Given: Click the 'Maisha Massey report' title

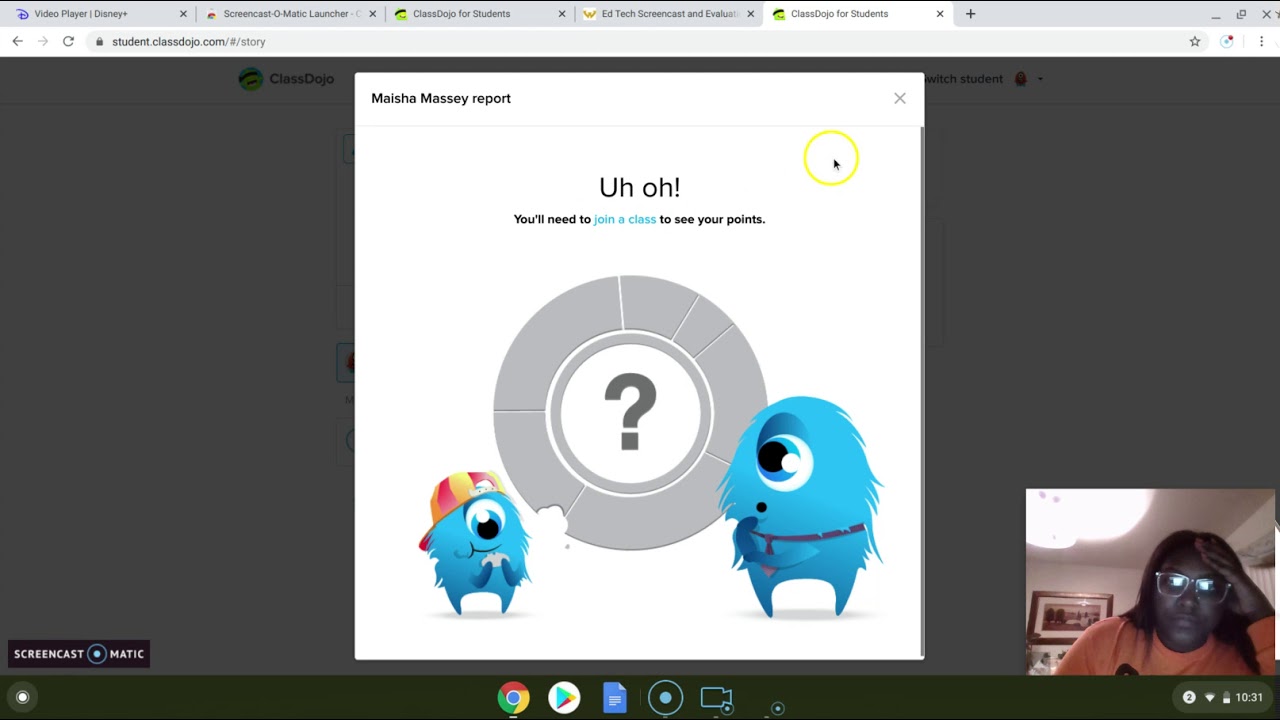Looking at the screenshot, I should [441, 98].
